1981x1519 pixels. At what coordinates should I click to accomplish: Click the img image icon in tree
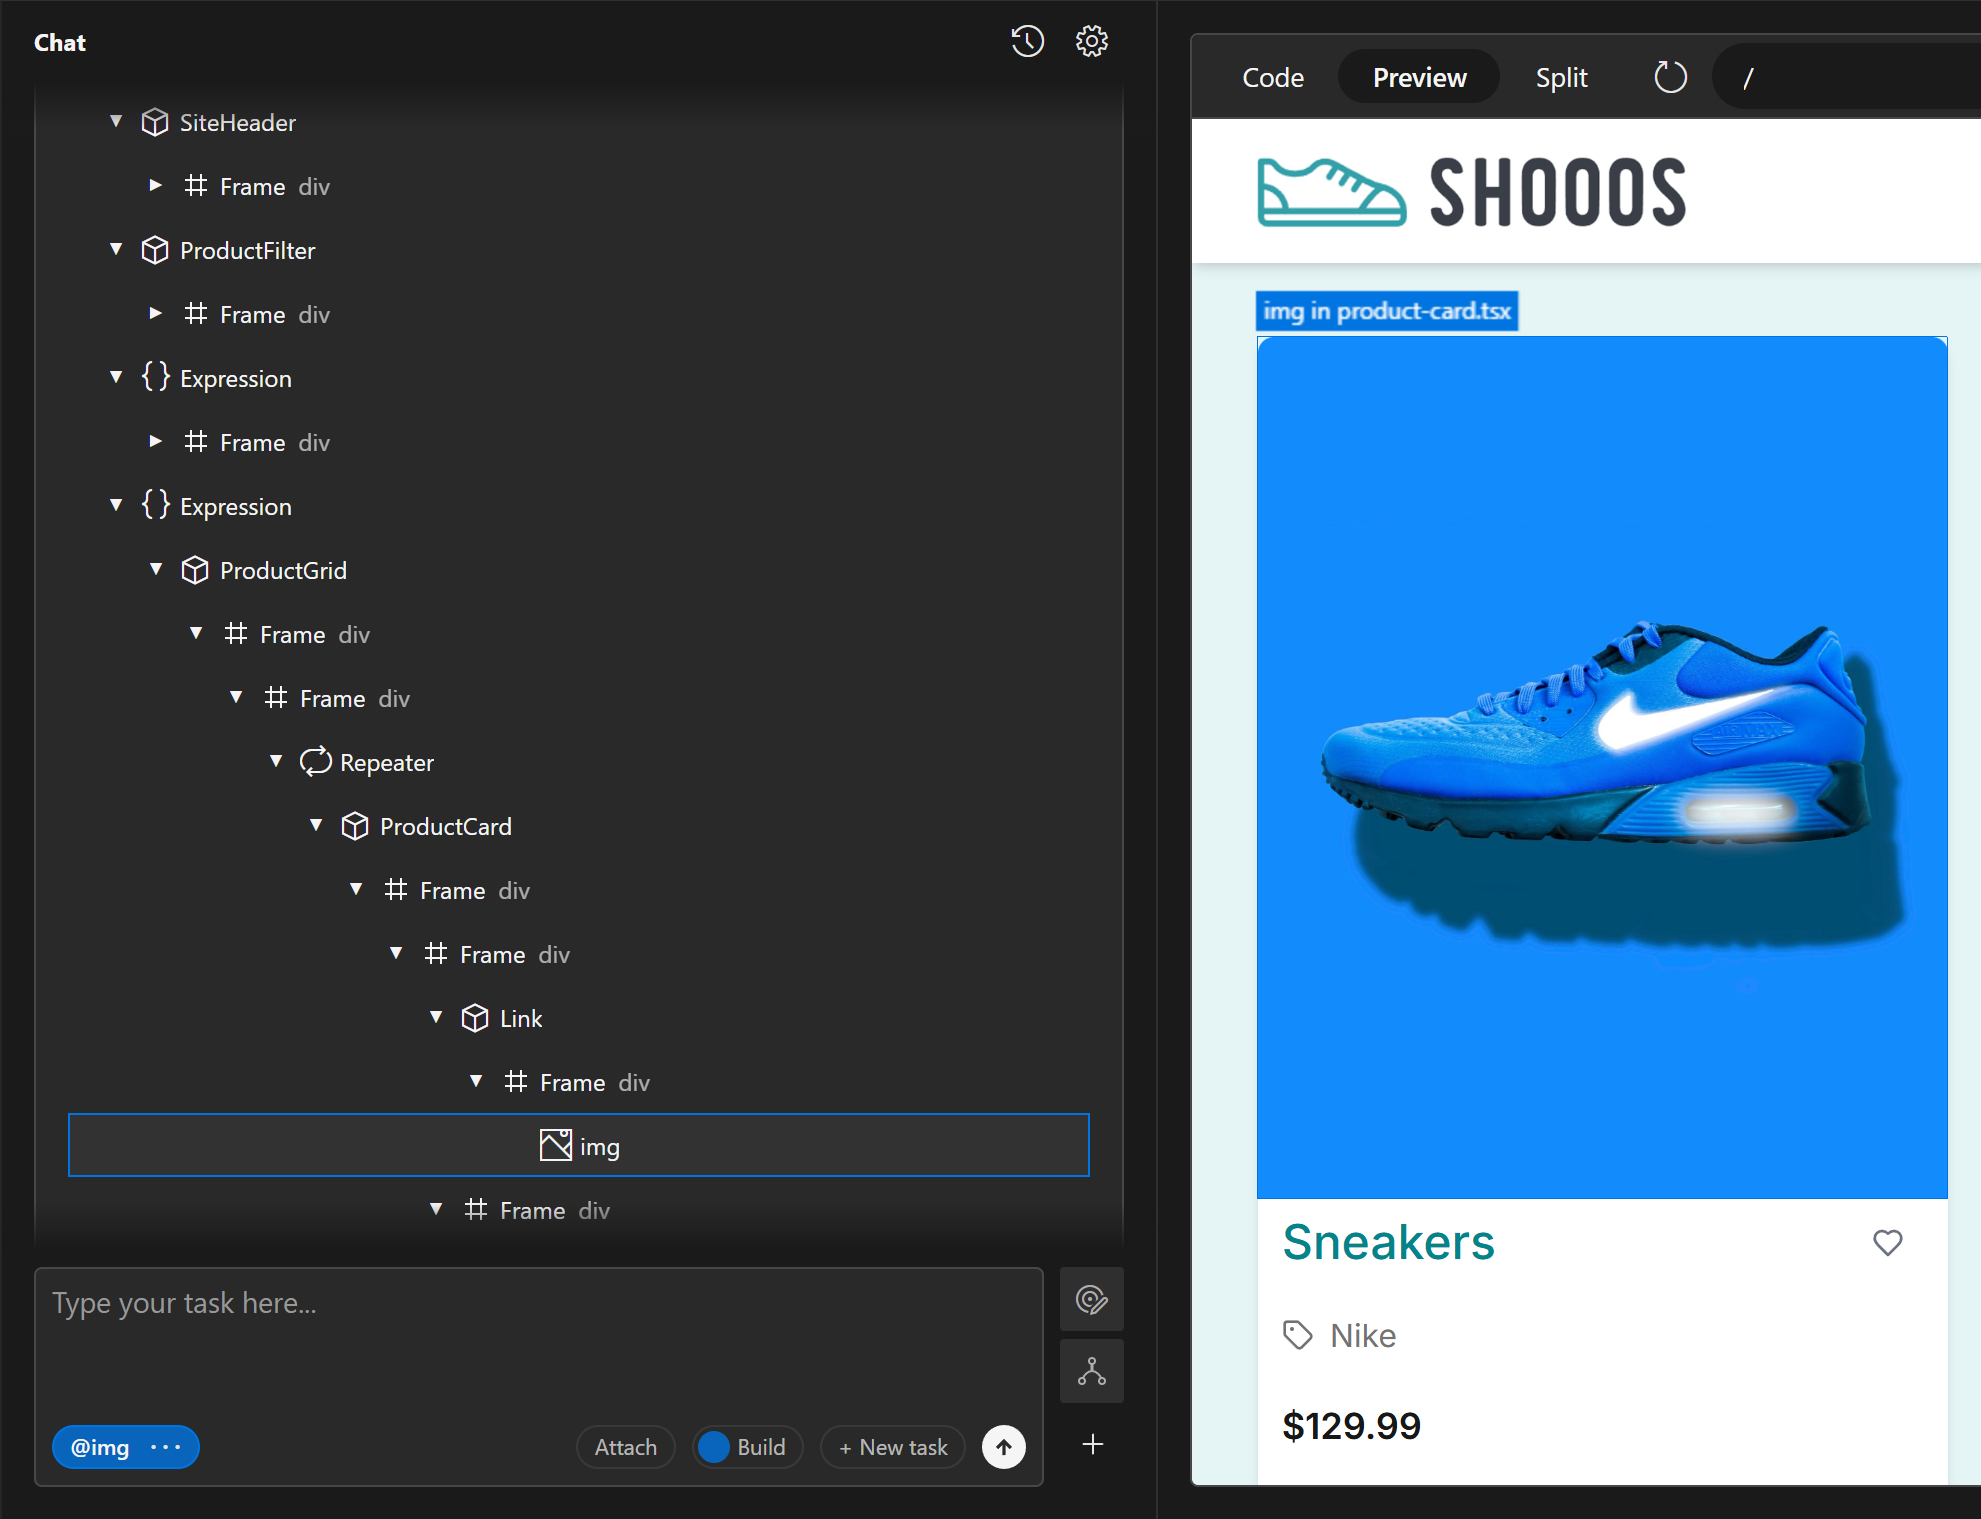coord(556,1145)
